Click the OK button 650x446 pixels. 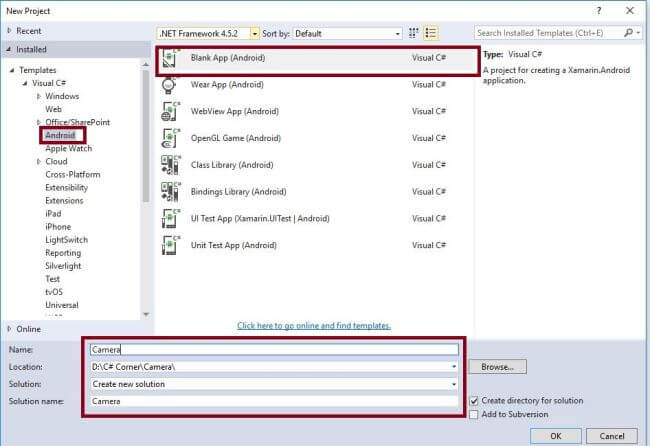[556, 436]
